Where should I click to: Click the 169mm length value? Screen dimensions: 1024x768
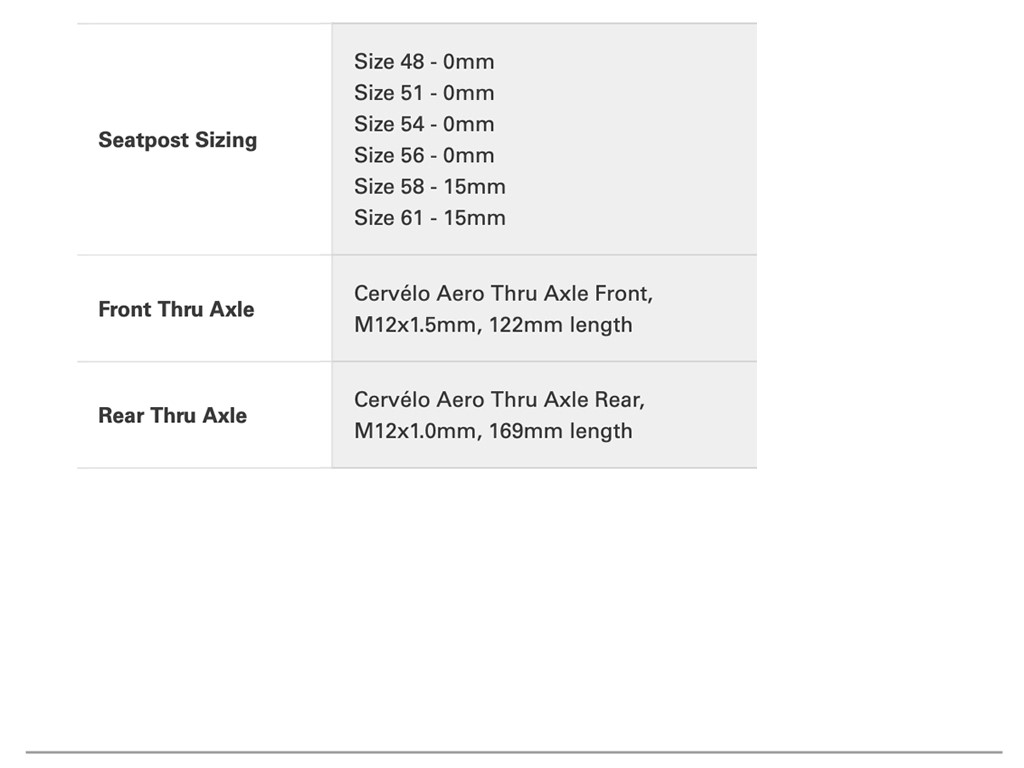click(561, 431)
